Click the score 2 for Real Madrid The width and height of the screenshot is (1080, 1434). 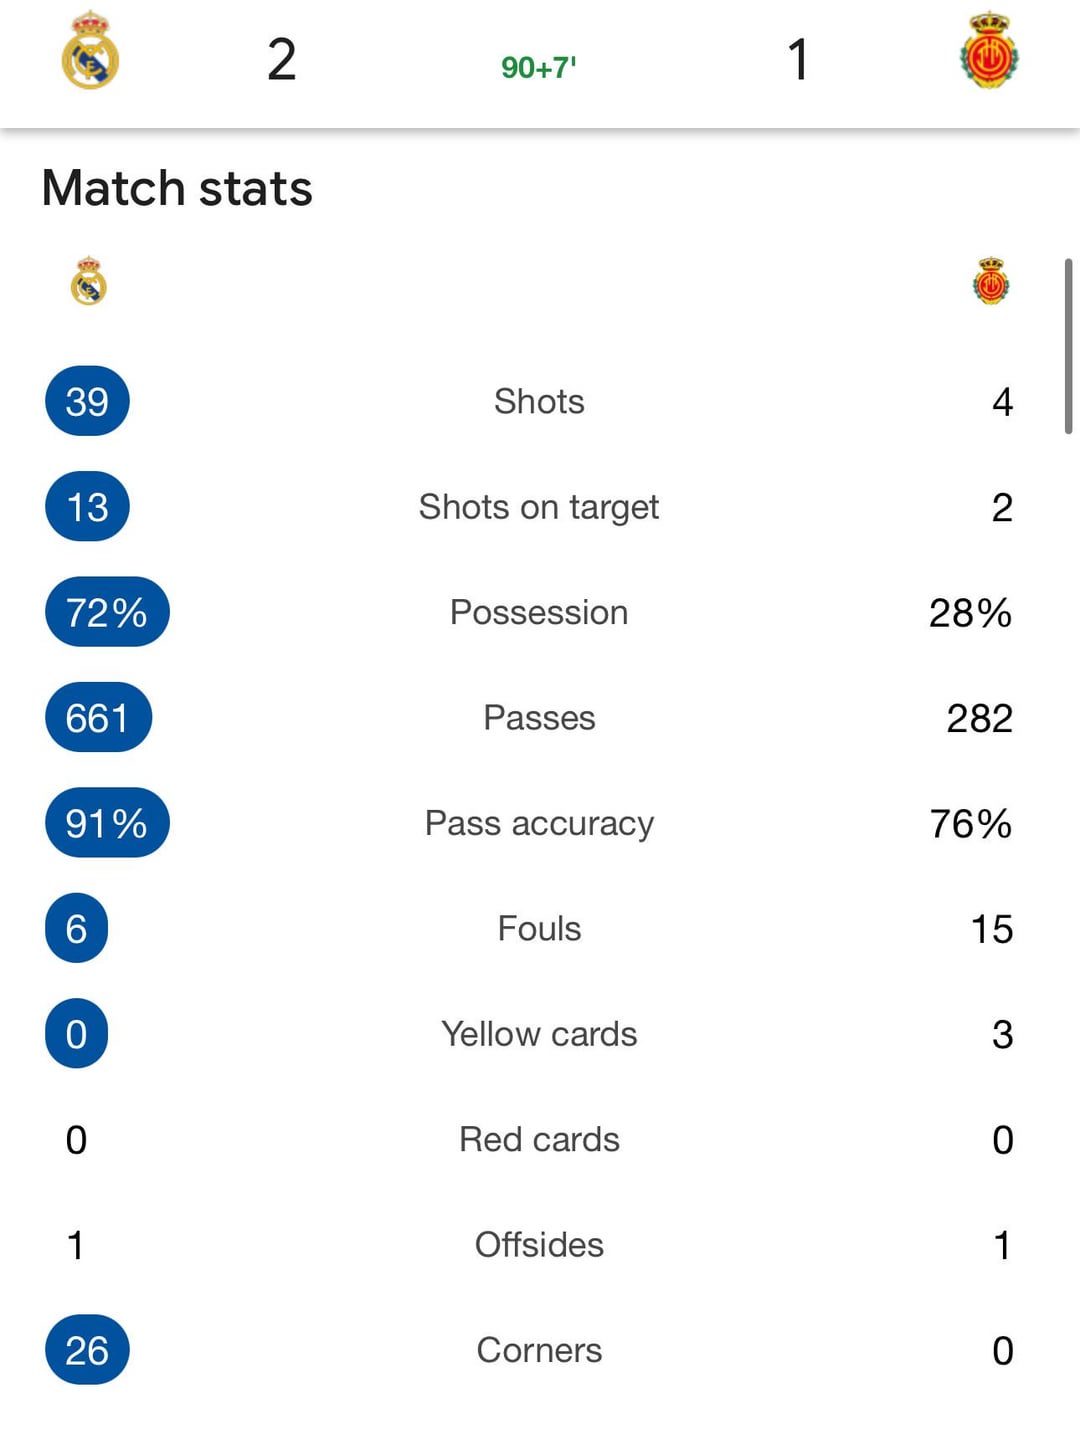coord(283,60)
